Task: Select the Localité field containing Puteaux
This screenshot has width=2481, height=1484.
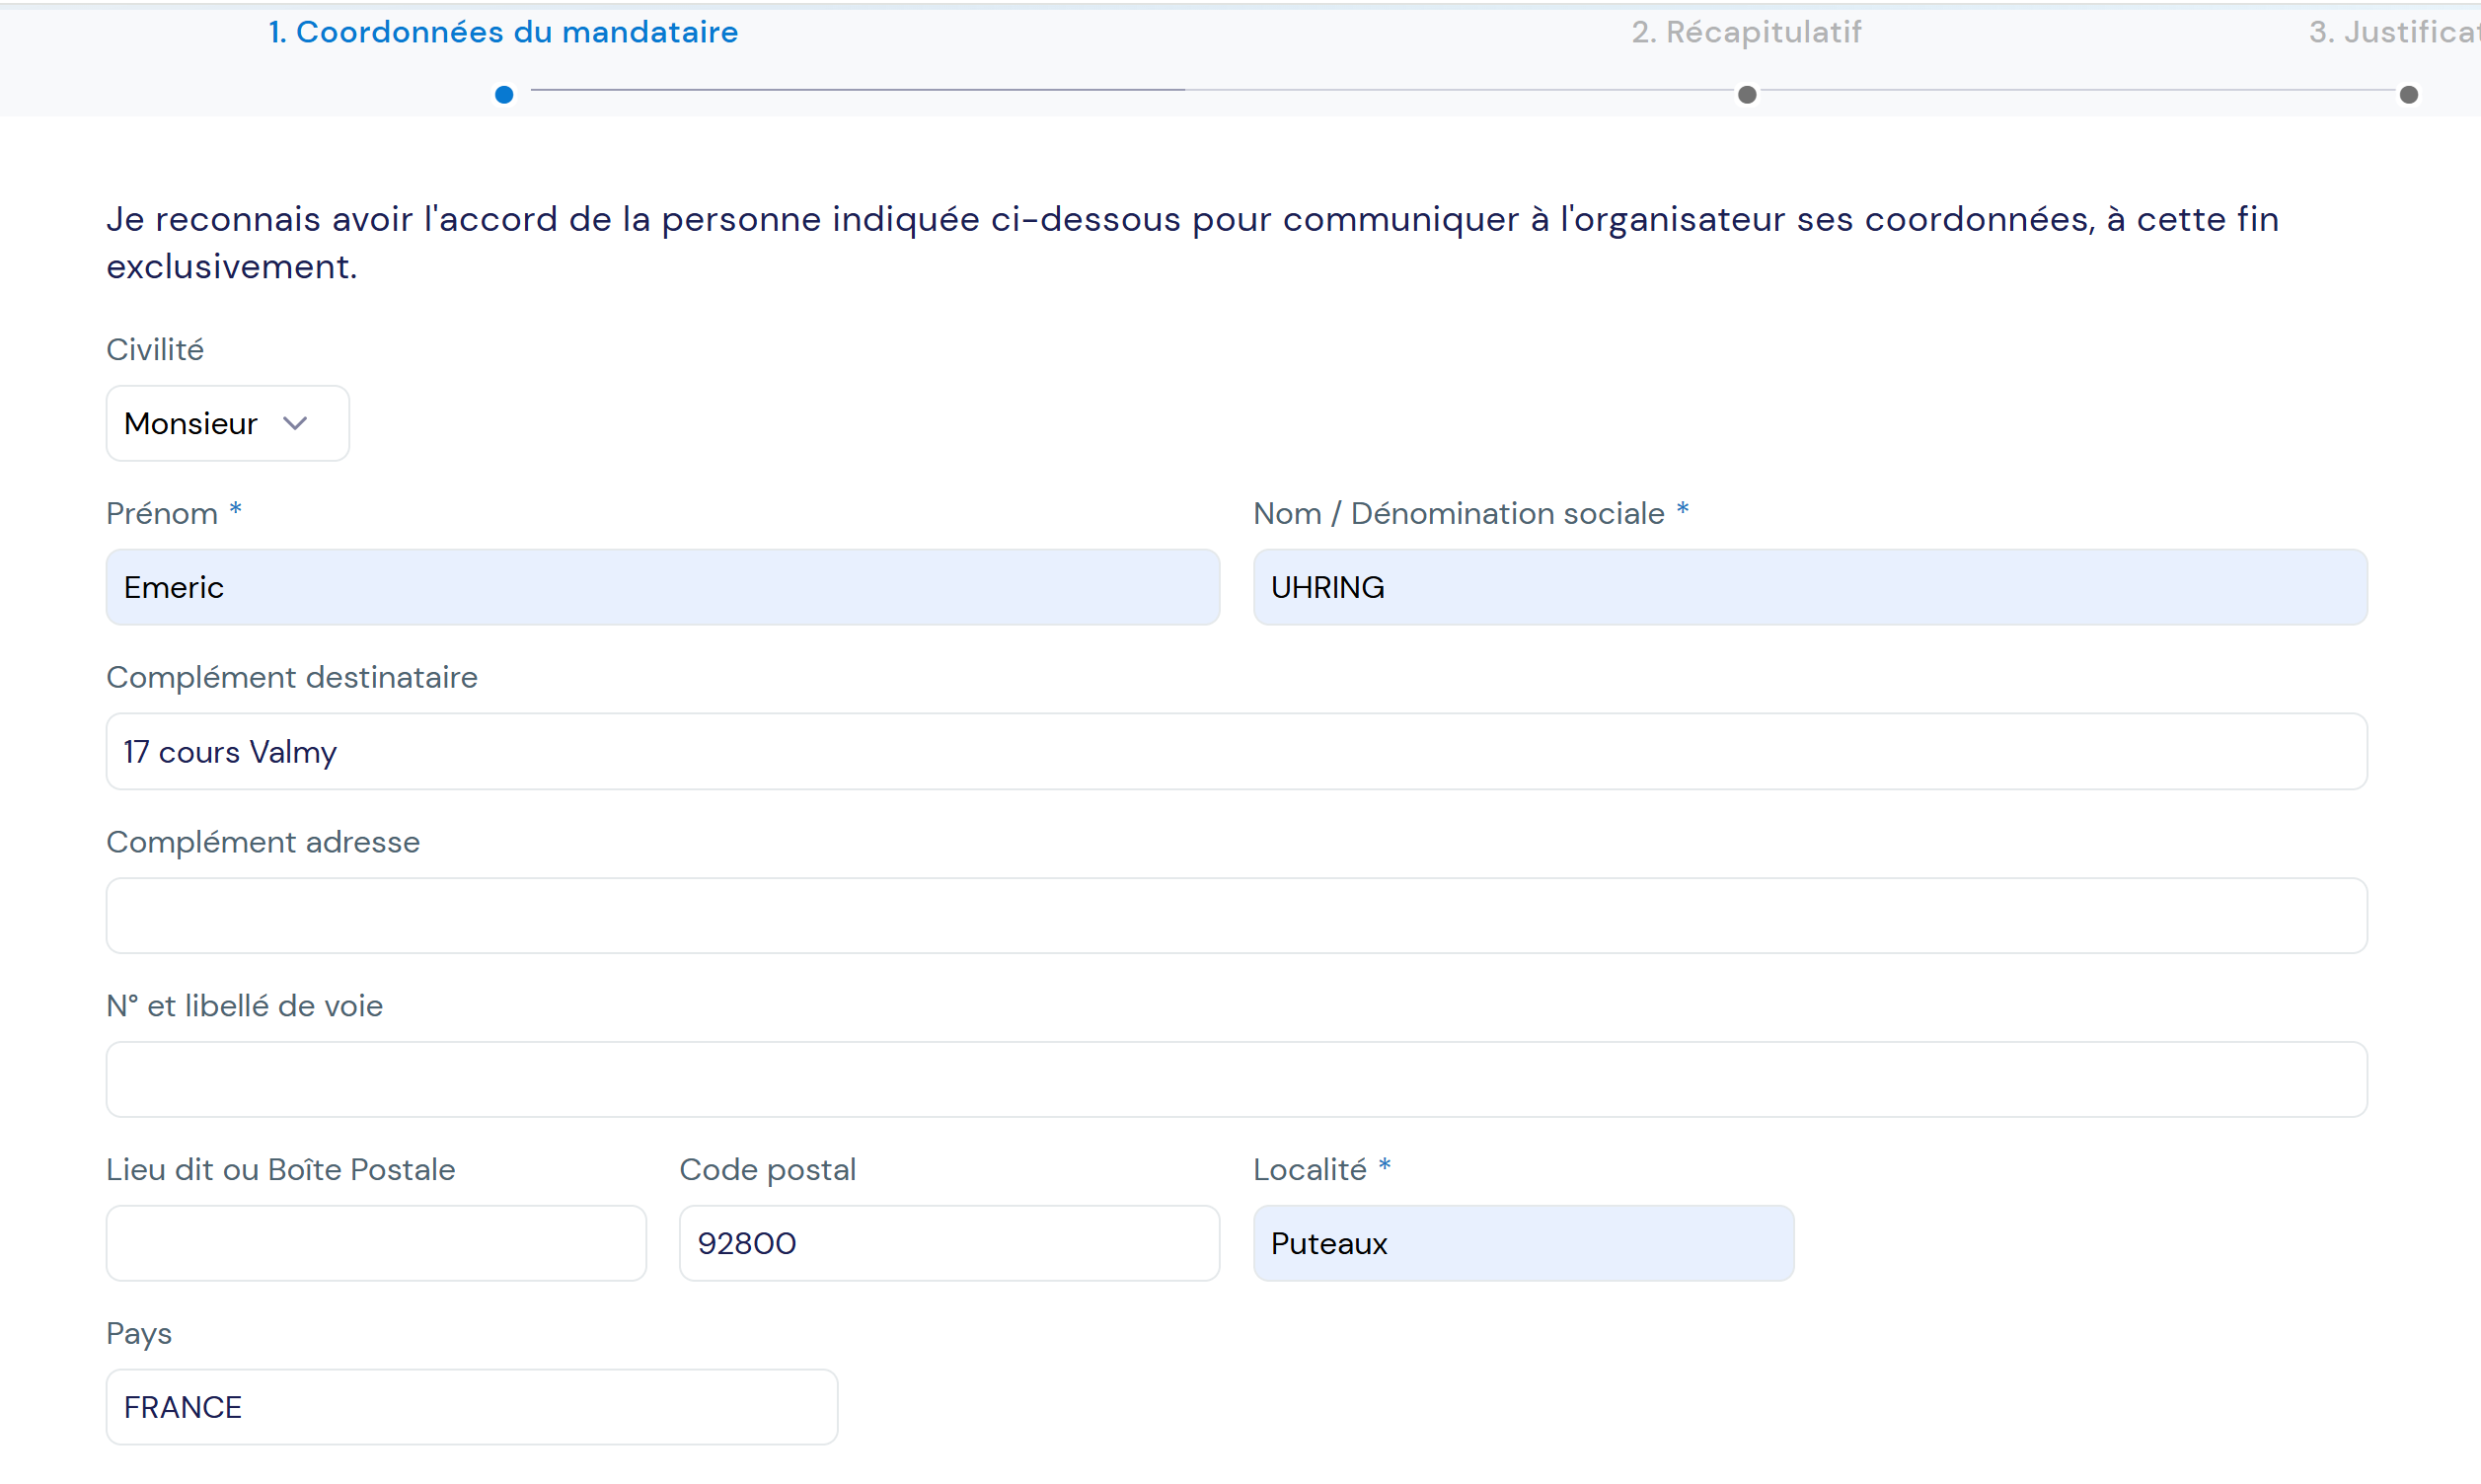Action: coord(1522,1243)
